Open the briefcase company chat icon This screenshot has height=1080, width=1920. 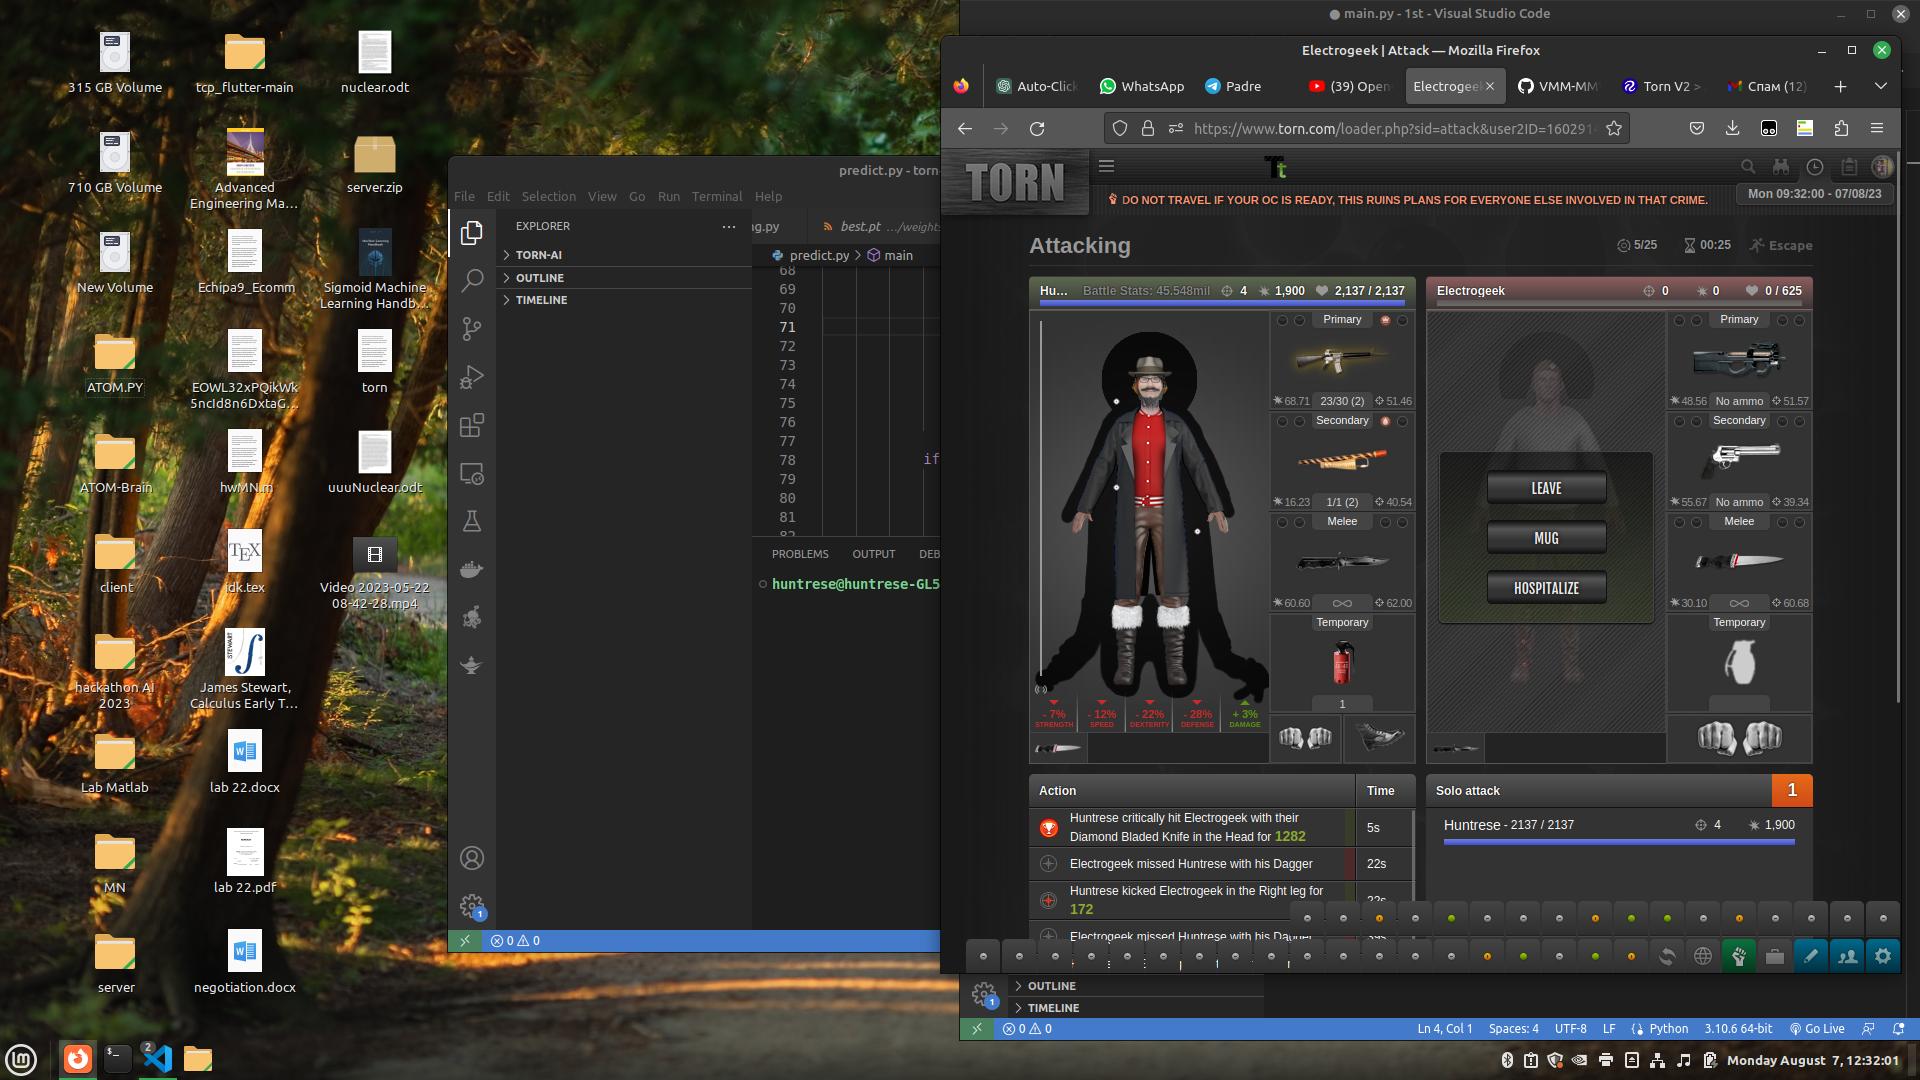tap(1775, 956)
